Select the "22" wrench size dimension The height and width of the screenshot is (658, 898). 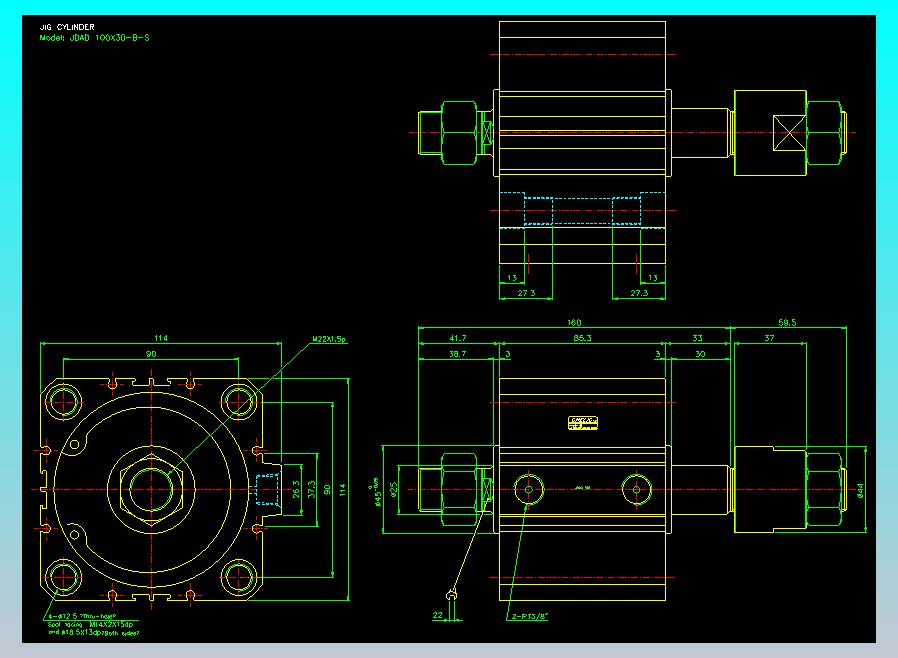[438, 615]
